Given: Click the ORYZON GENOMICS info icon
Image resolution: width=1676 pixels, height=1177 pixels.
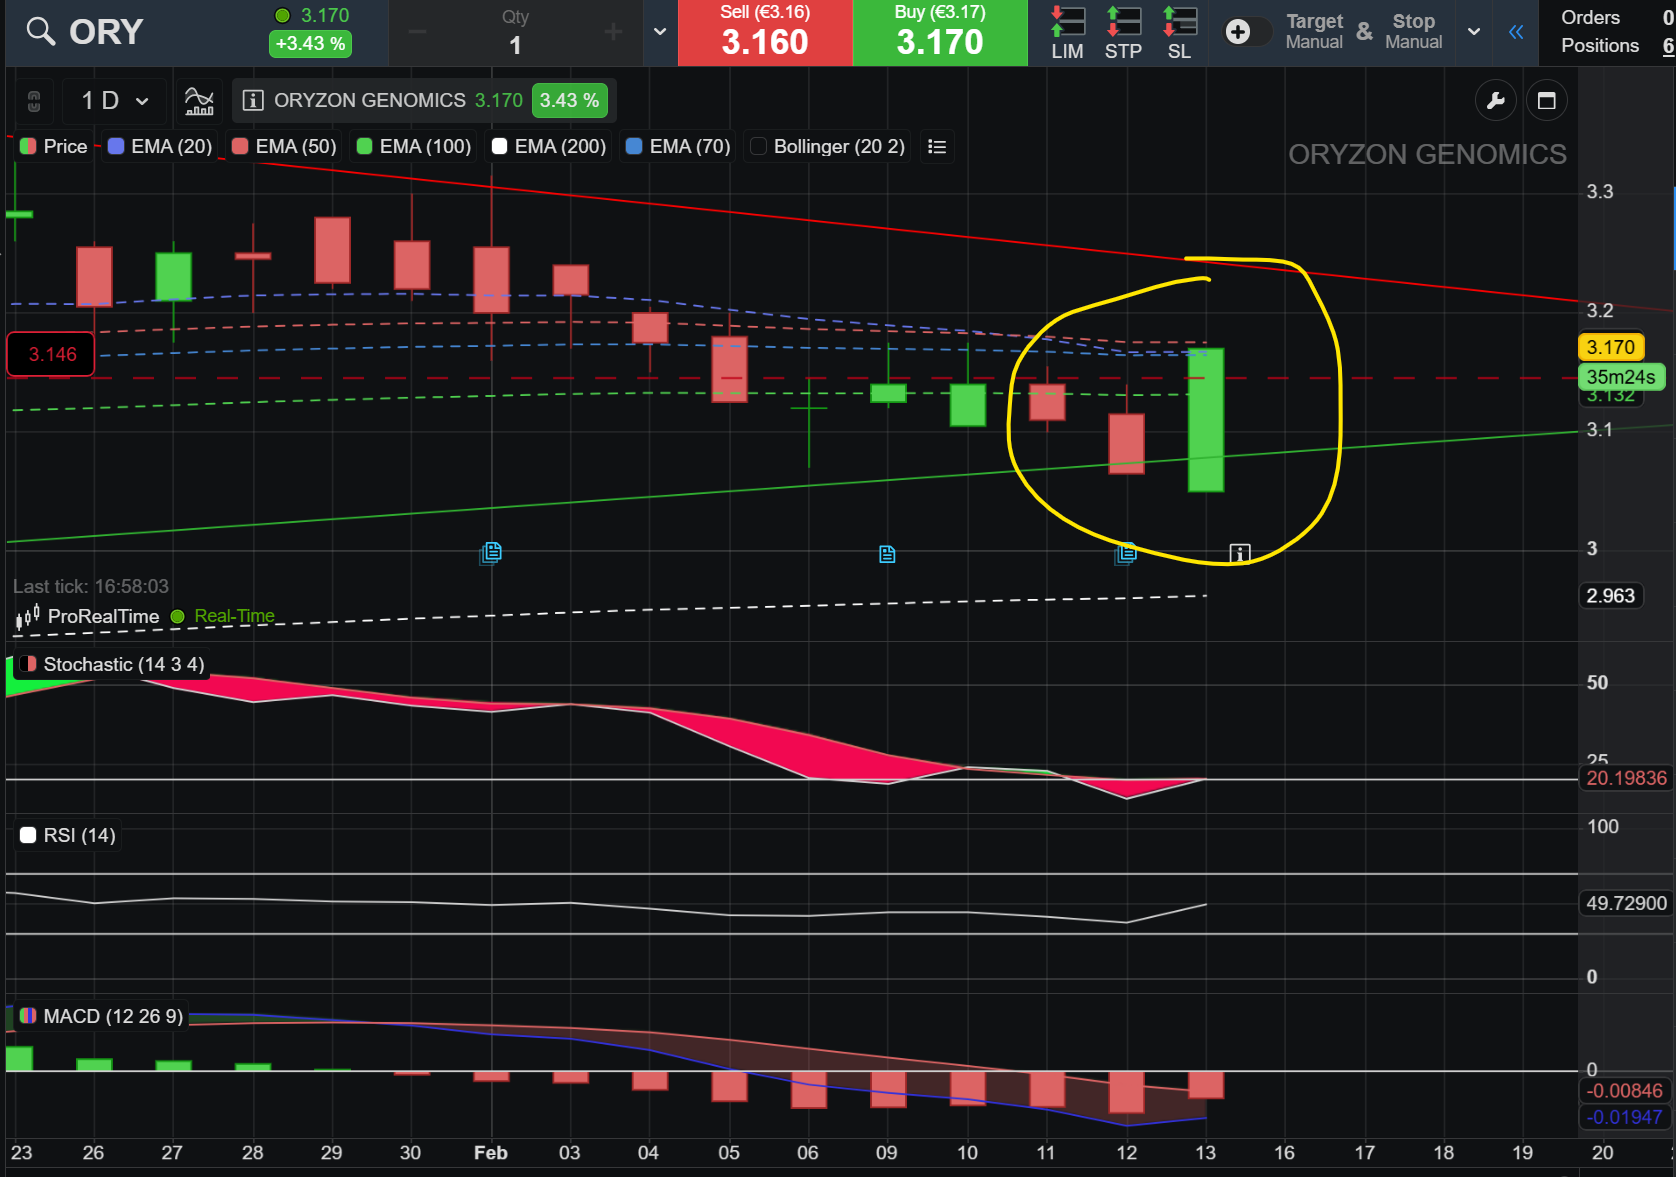Looking at the screenshot, I should coord(253,100).
